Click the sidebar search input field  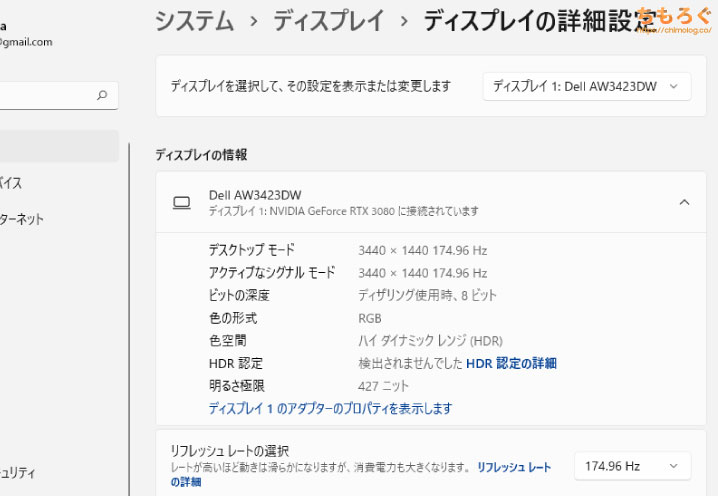click(x=57, y=95)
